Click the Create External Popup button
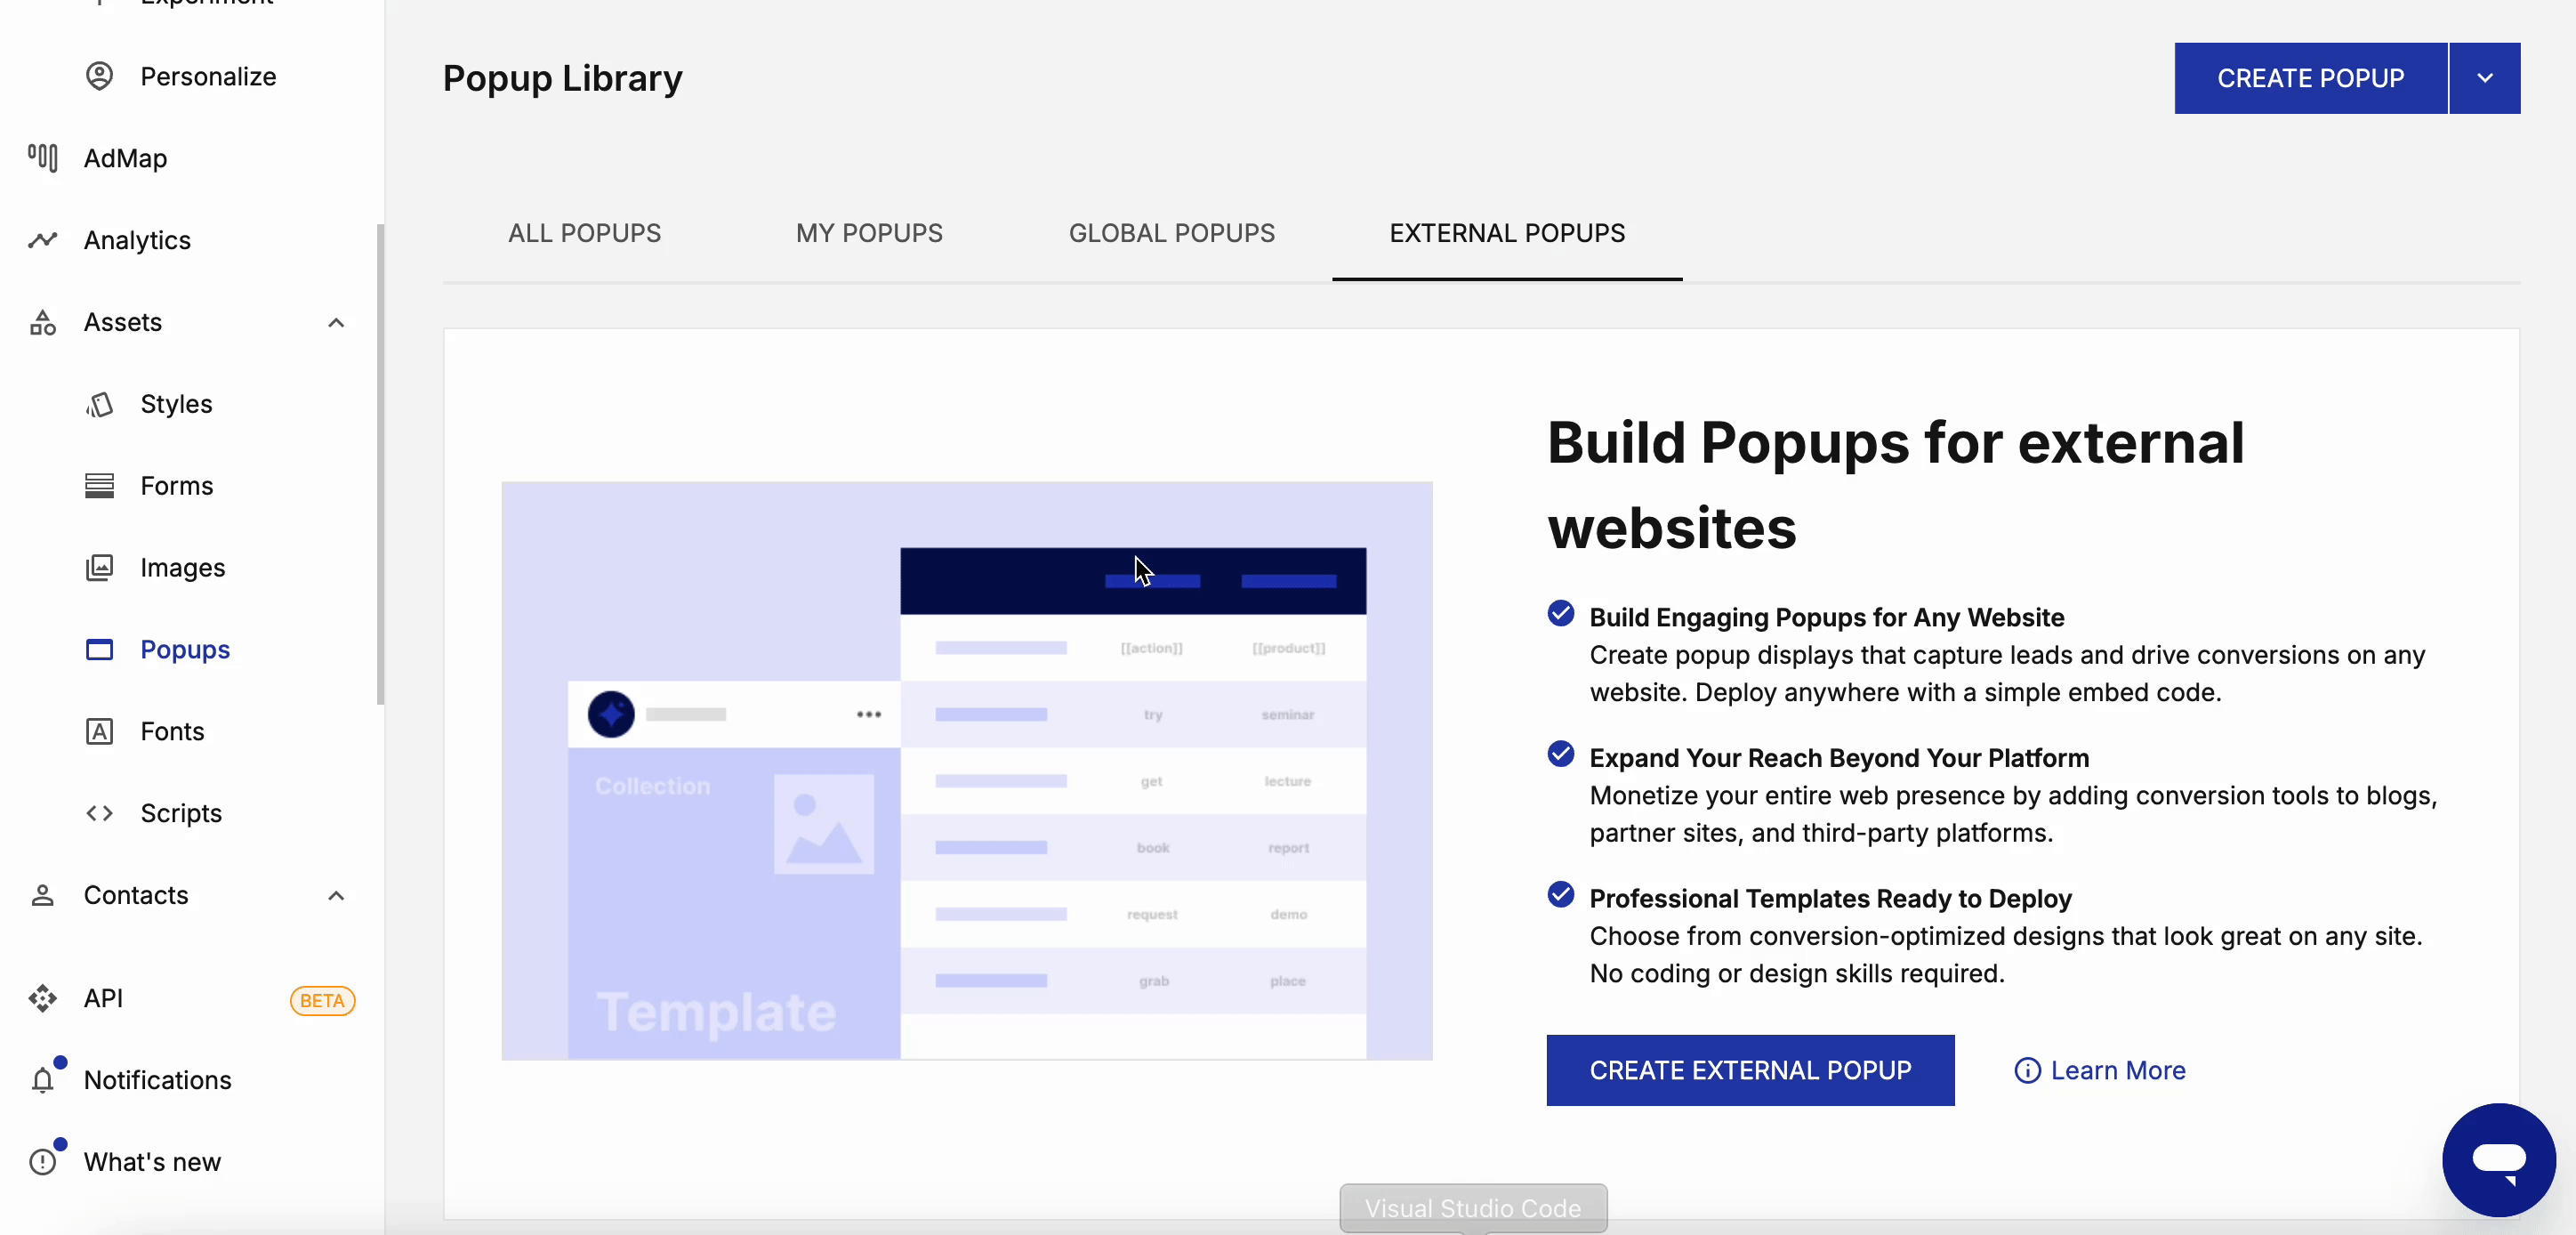 [x=1748, y=1070]
